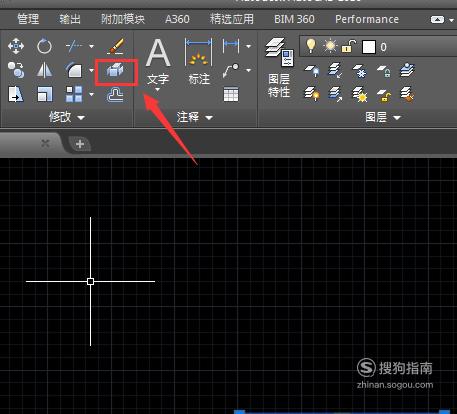The width and height of the screenshot is (457, 414).
Task: Toggle layer 0 padlock lock state
Action: point(348,46)
